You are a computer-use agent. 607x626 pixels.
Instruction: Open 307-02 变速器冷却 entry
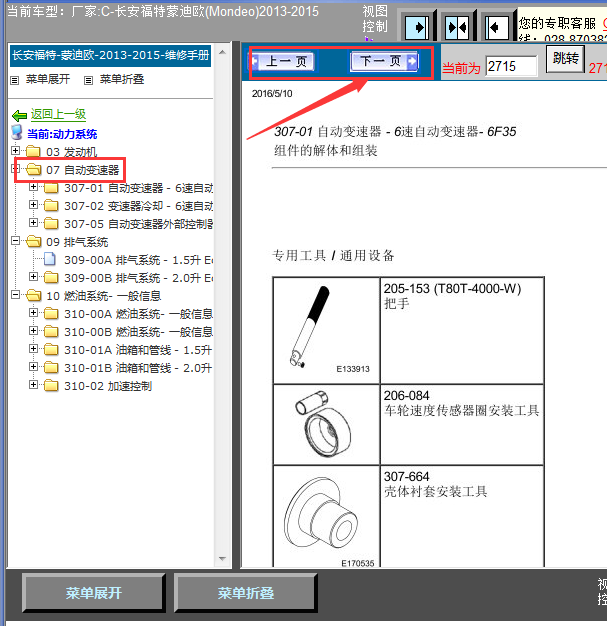click(139, 206)
